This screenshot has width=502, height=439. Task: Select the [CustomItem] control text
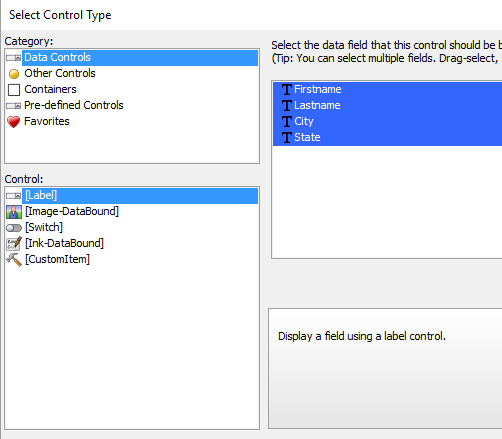click(x=57, y=259)
